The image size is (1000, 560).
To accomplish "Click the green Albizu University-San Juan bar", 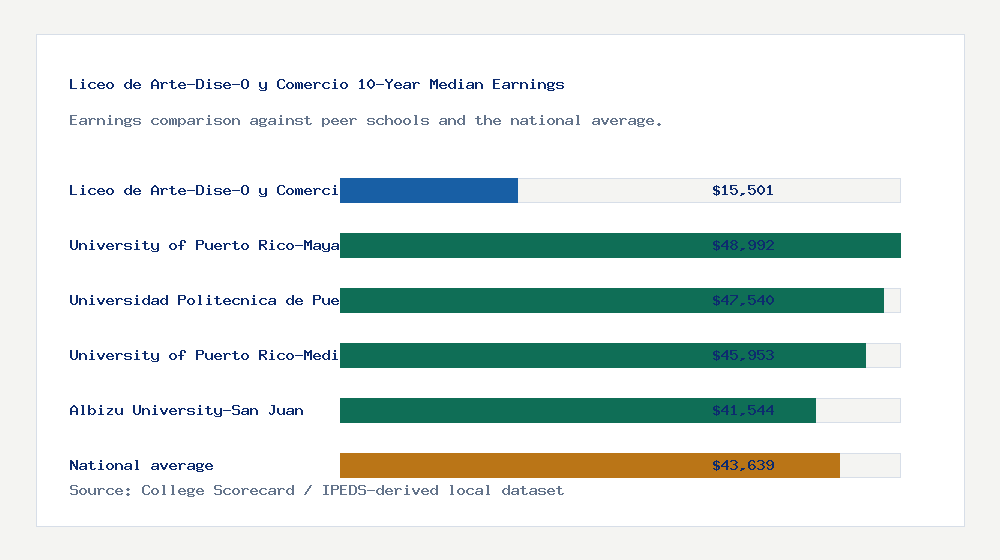I will click(x=578, y=410).
